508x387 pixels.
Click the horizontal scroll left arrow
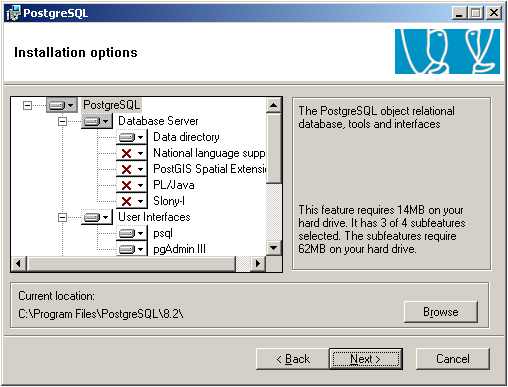[19, 264]
